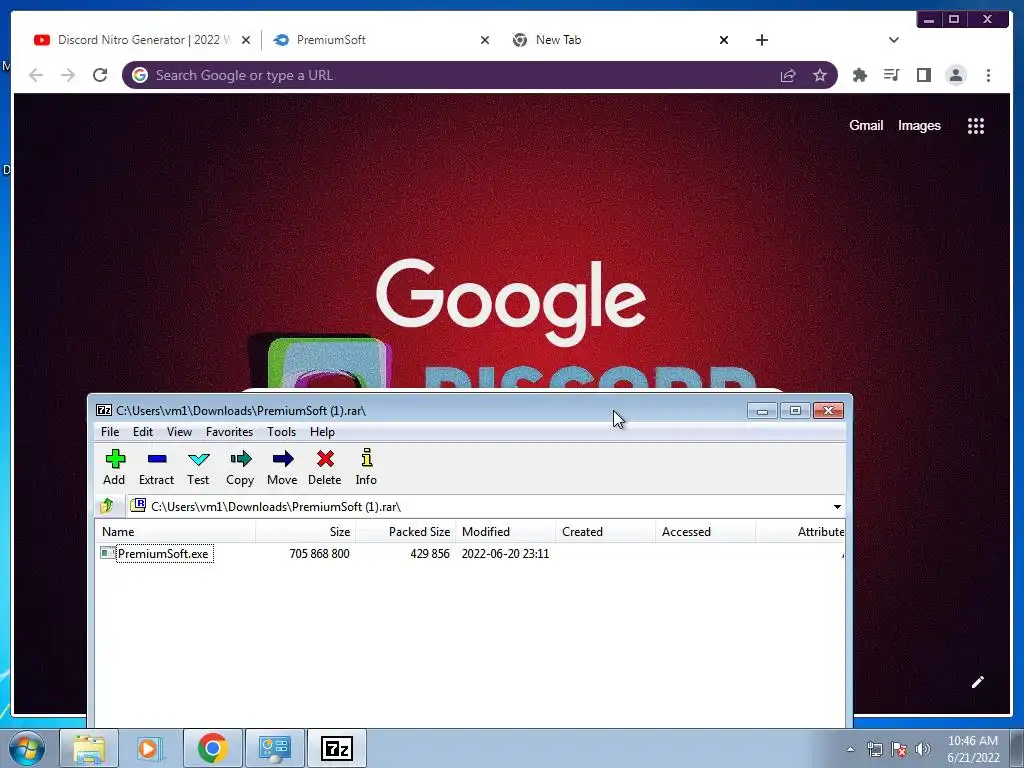Viewport: 1024px width, 768px height.
Task: Click the share page icon in address bar
Action: pos(788,75)
